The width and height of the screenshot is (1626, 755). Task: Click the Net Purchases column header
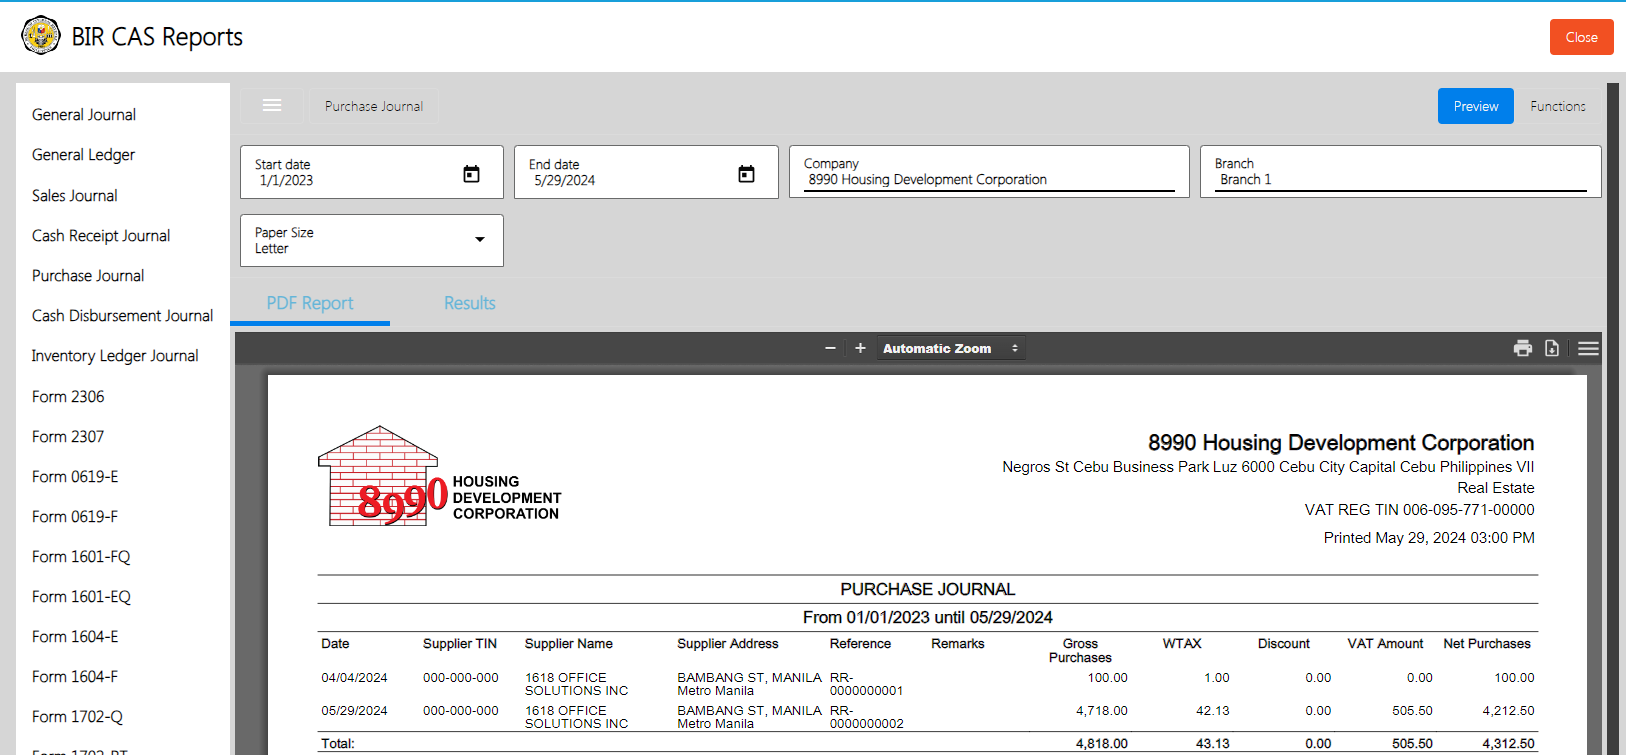click(1487, 644)
